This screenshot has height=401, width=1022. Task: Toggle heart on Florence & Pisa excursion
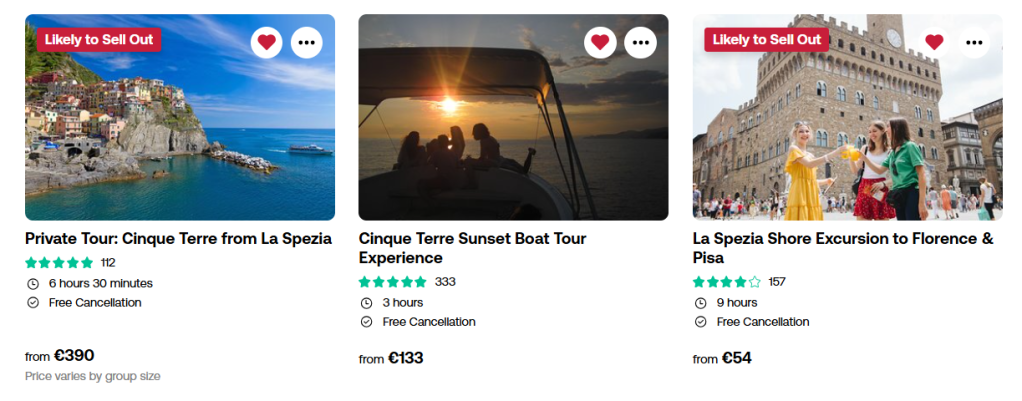pos(934,42)
